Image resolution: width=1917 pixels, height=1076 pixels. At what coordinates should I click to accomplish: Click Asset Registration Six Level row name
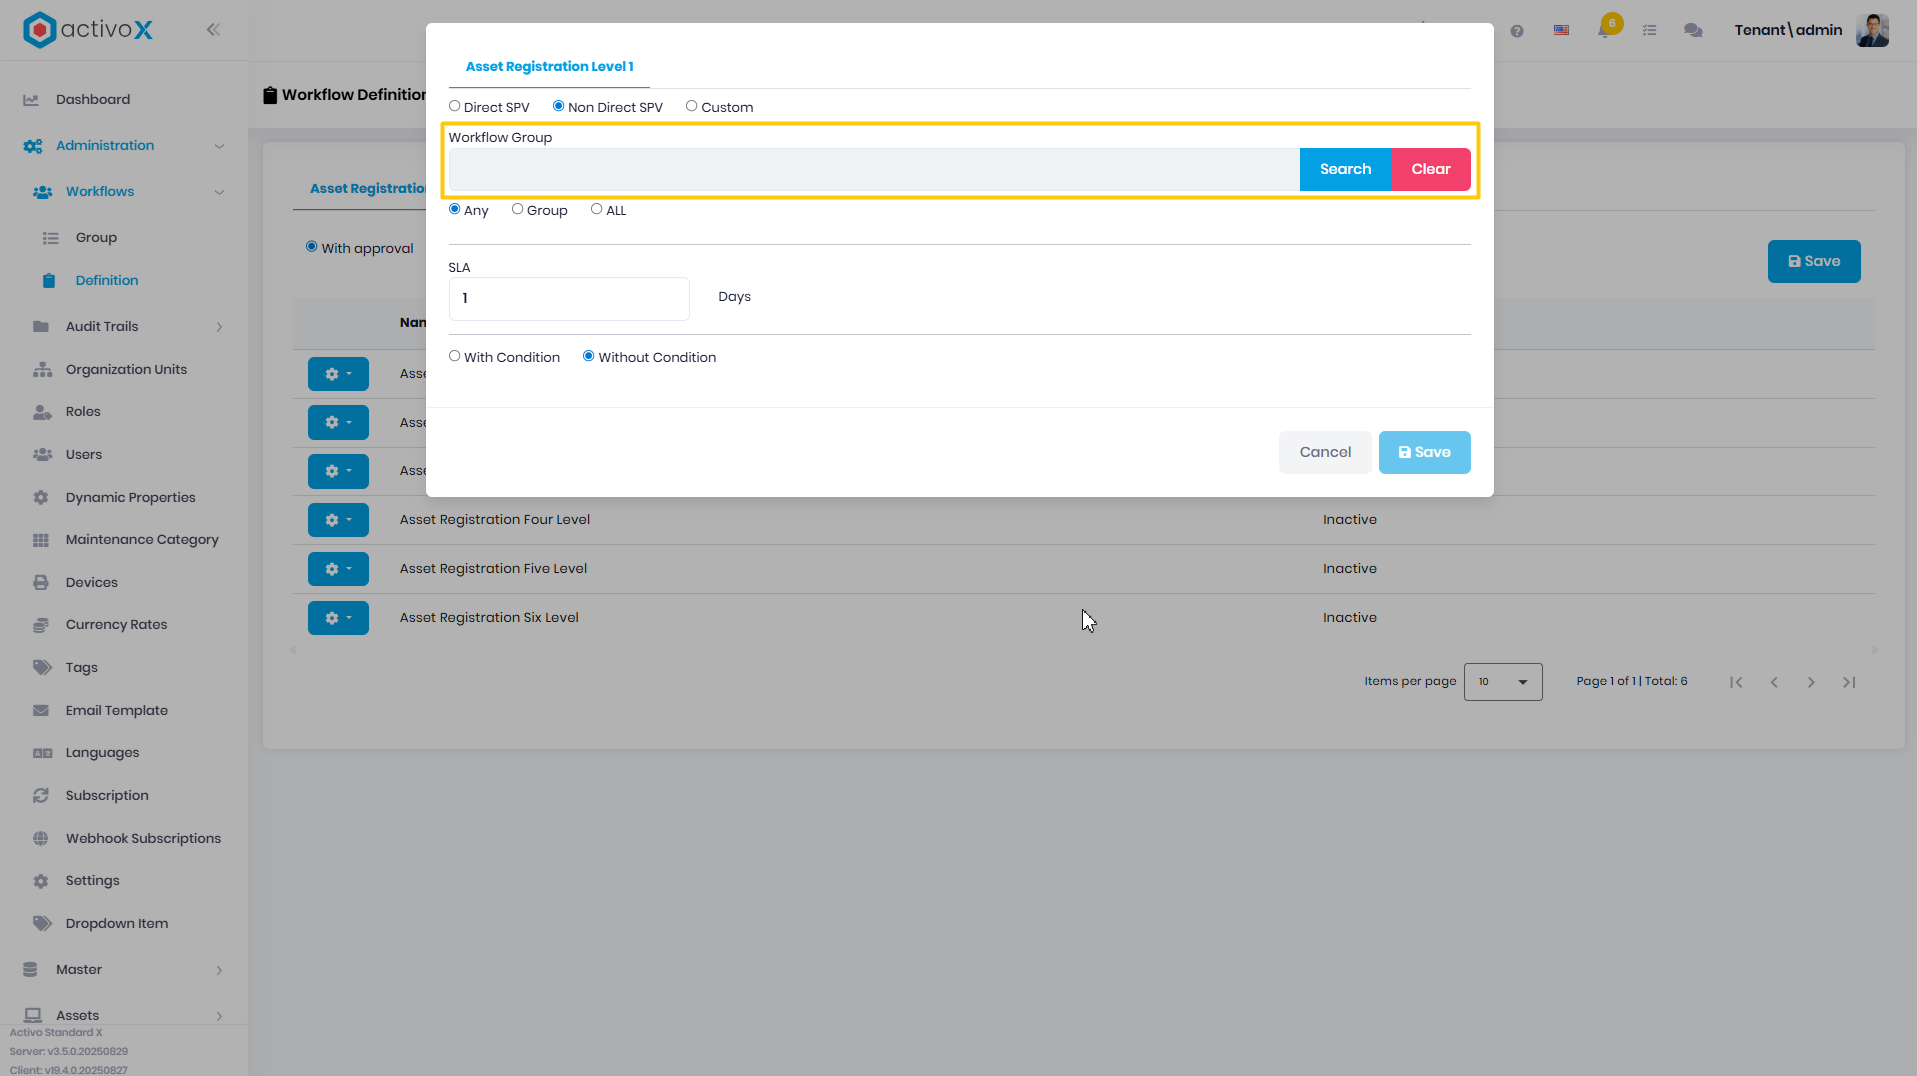pyautogui.click(x=489, y=617)
